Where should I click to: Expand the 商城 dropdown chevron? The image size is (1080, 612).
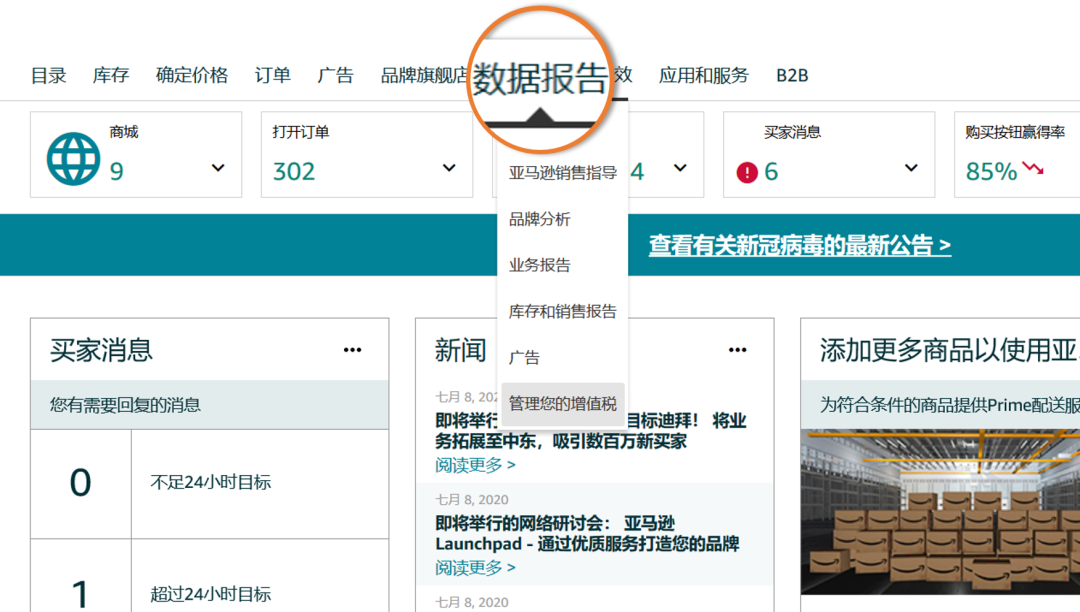click(218, 168)
